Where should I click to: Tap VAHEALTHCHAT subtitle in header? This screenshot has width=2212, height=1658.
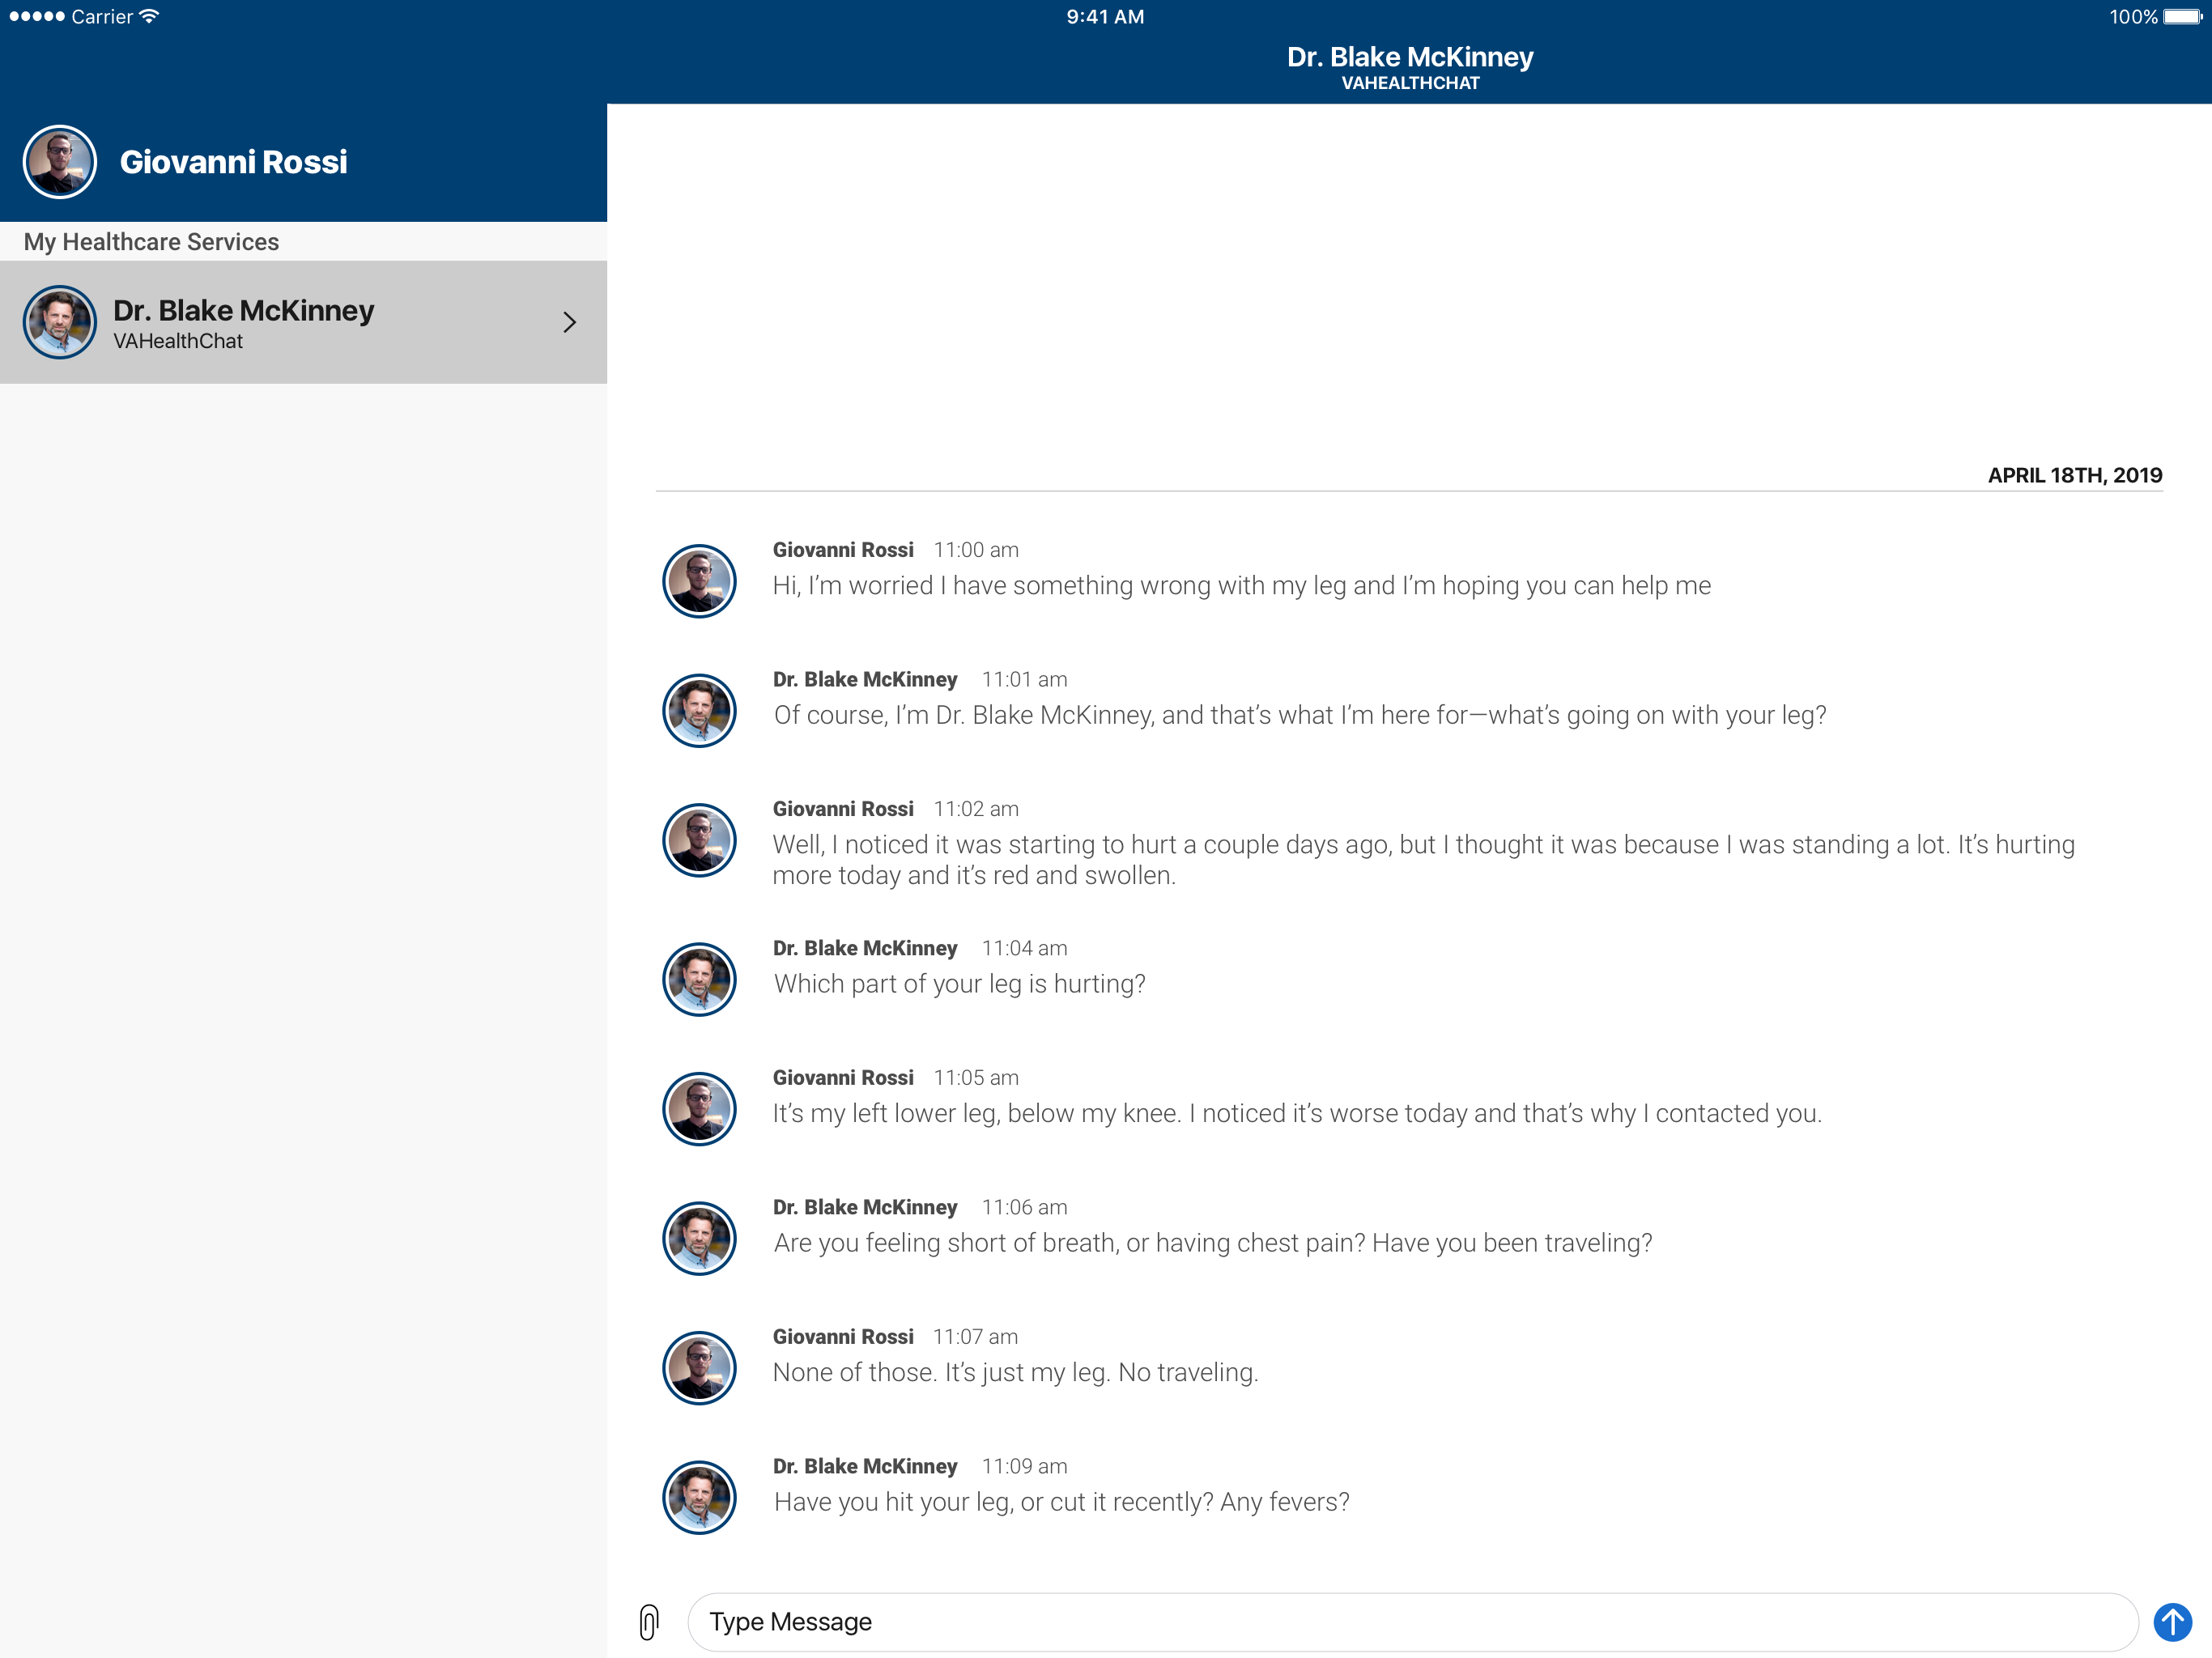[x=1410, y=84]
